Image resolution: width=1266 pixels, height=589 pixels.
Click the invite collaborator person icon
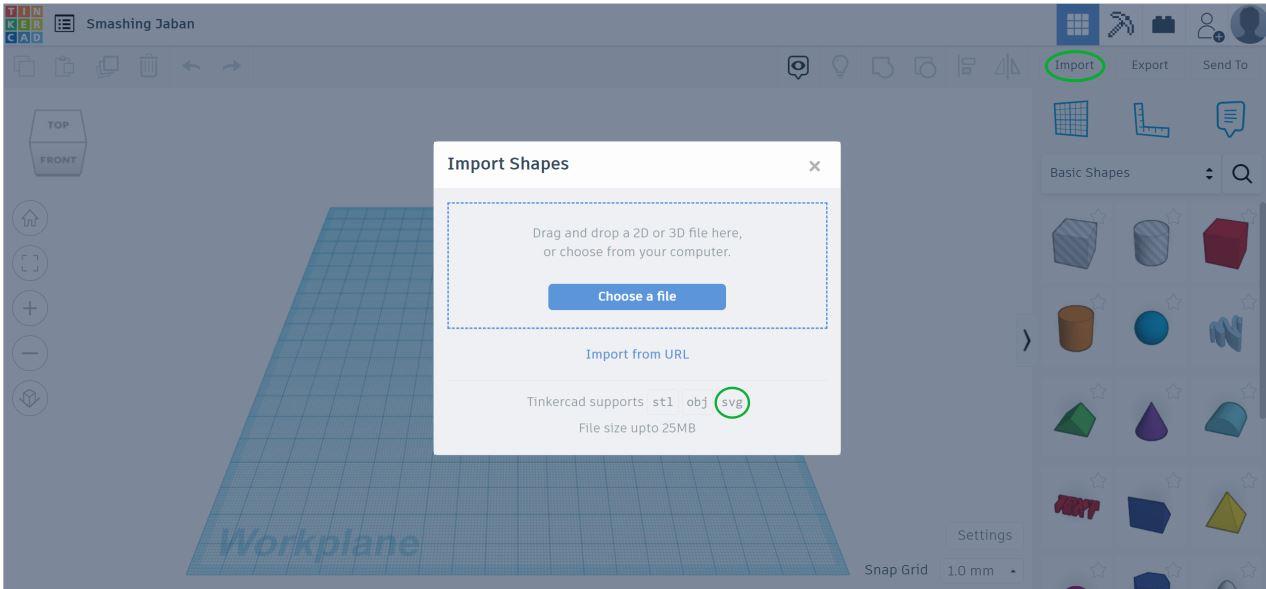coord(1211,25)
